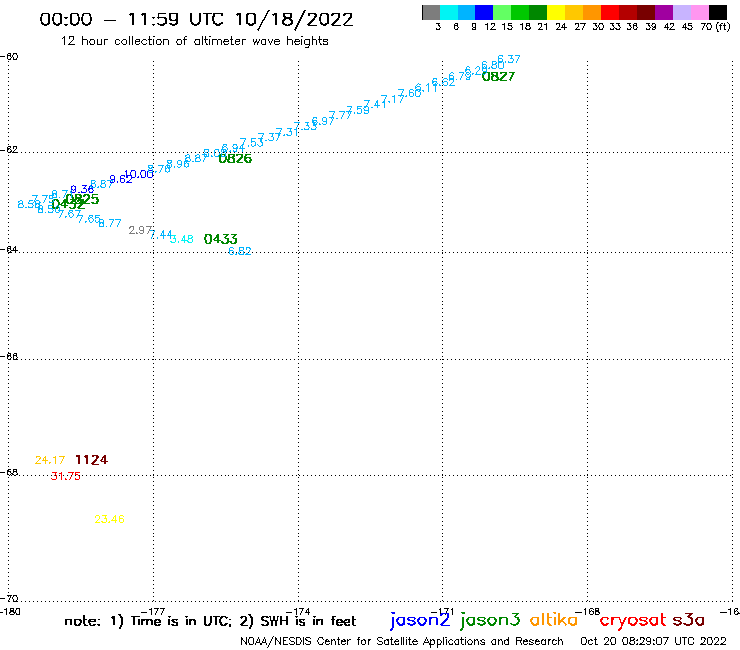Select the s3a legend label
This screenshot has width=740, height=650.
(x=689, y=620)
